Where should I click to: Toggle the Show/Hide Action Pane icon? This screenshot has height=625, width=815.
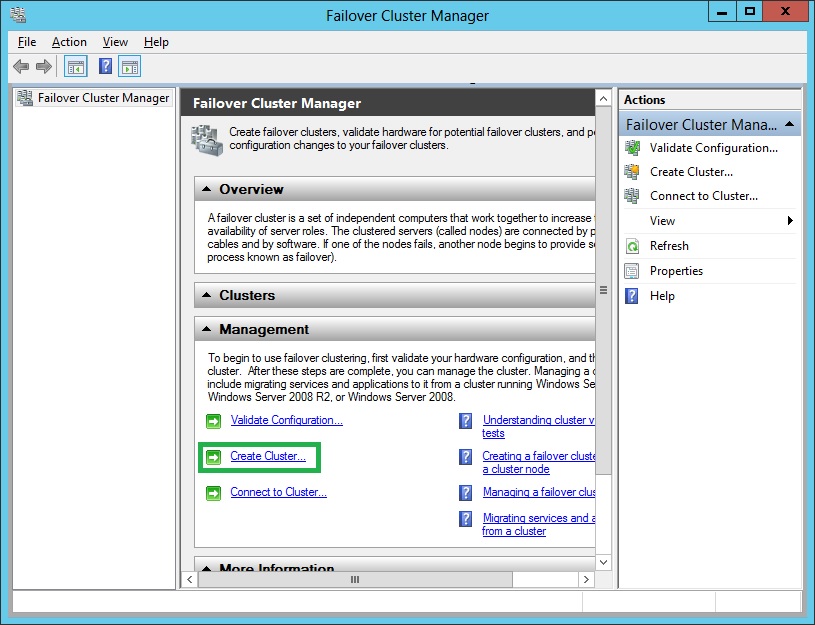click(x=130, y=67)
